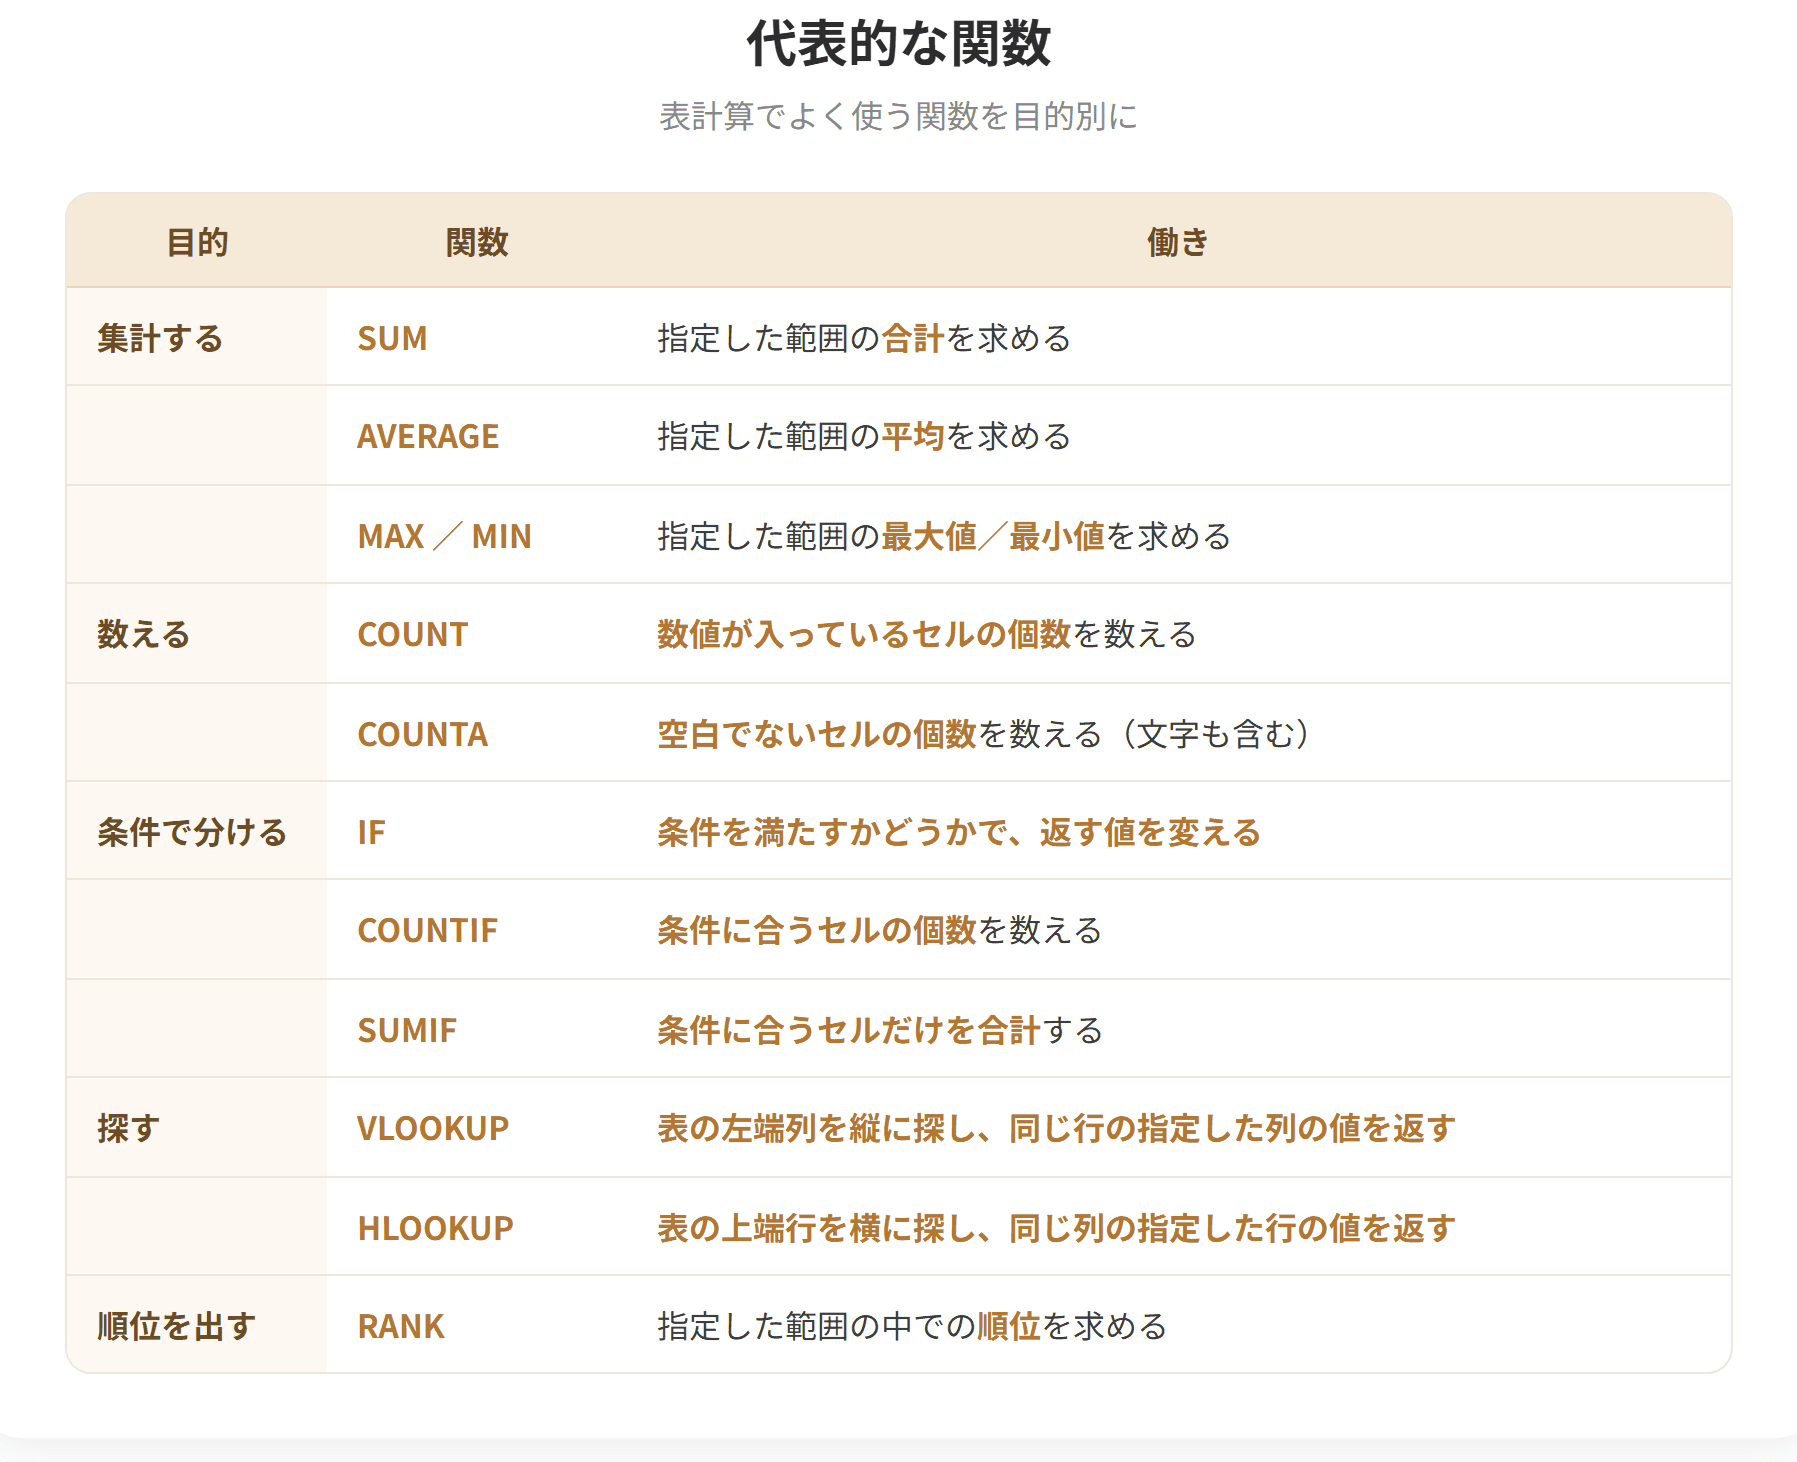Select the MAX／MIN function cell
The image size is (1797, 1462).
(476, 536)
